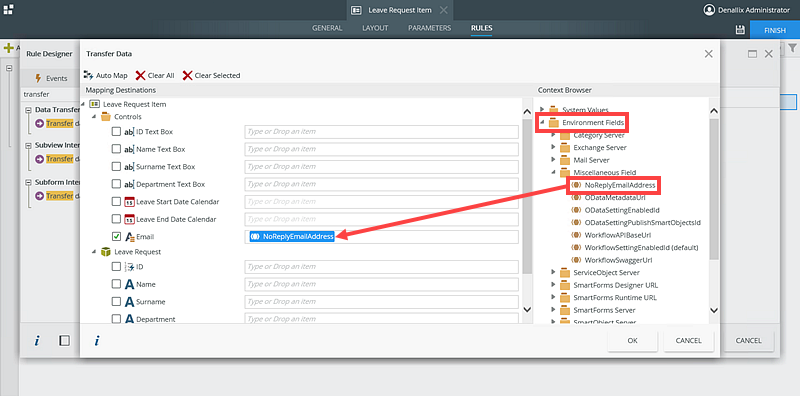The width and height of the screenshot is (800, 396).
Task: Enable the Leave Start Date Calendar checkbox
Action: (x=116, y=202)
